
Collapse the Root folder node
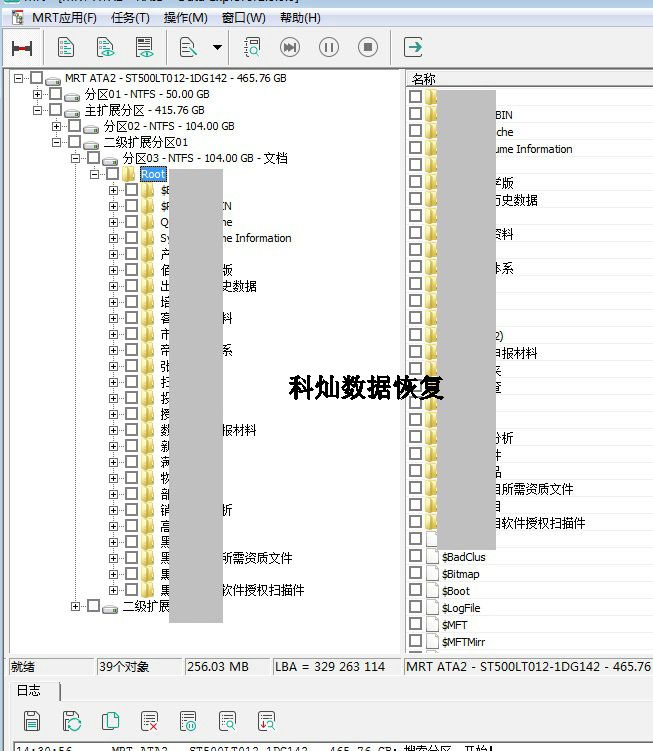[94, 174]
